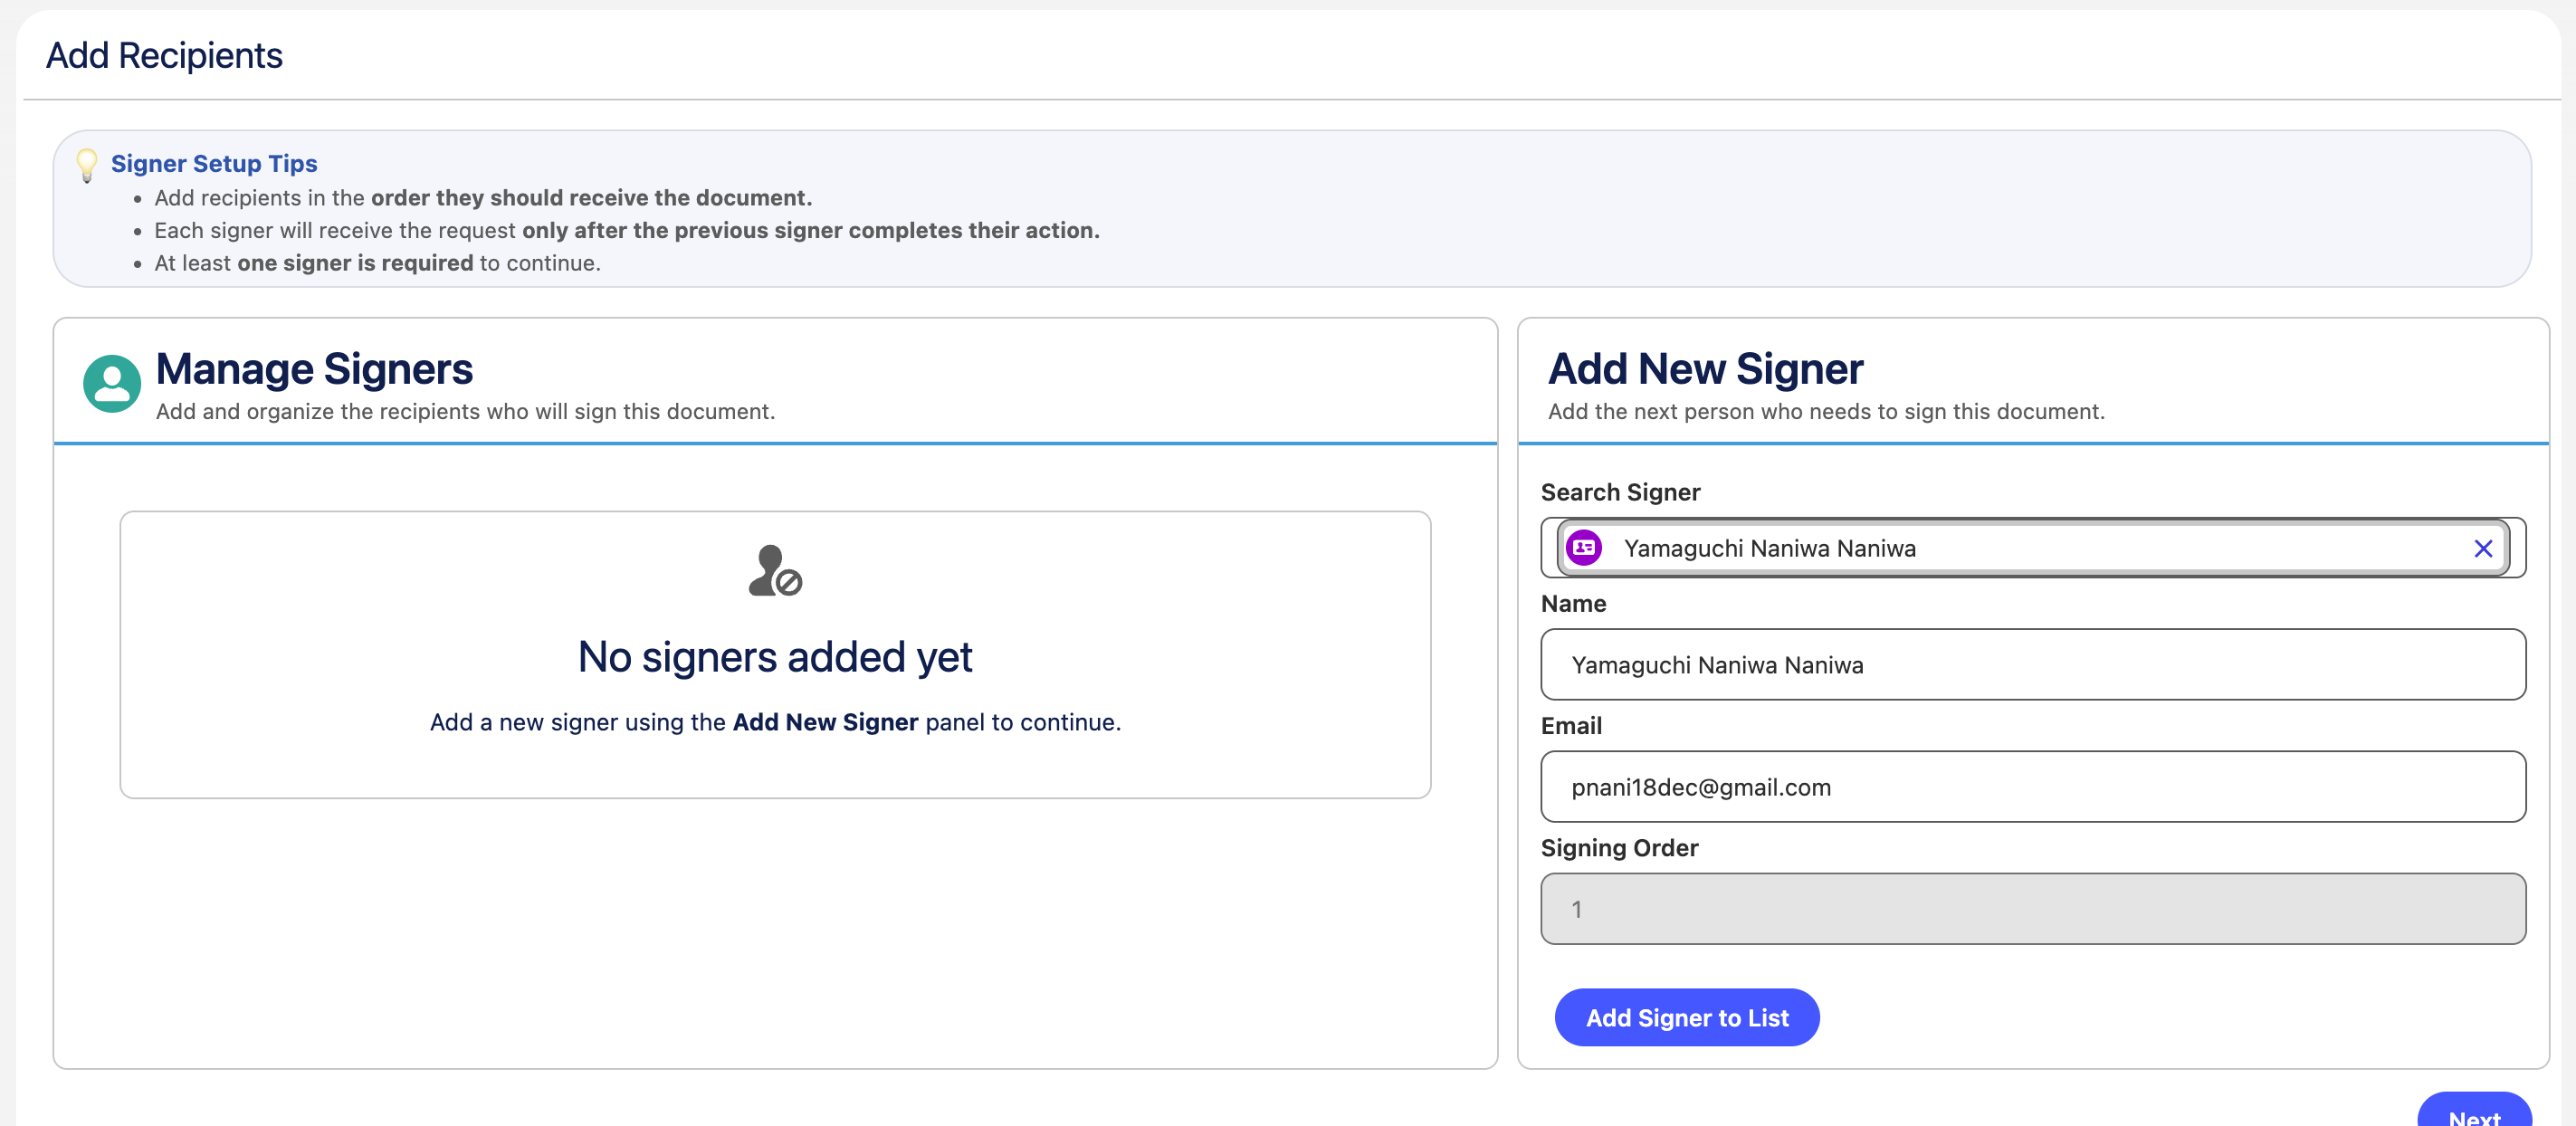Click the purple contact card icon
The width and height of the screenshot is (2576, 1126).
coord(1584,548)
